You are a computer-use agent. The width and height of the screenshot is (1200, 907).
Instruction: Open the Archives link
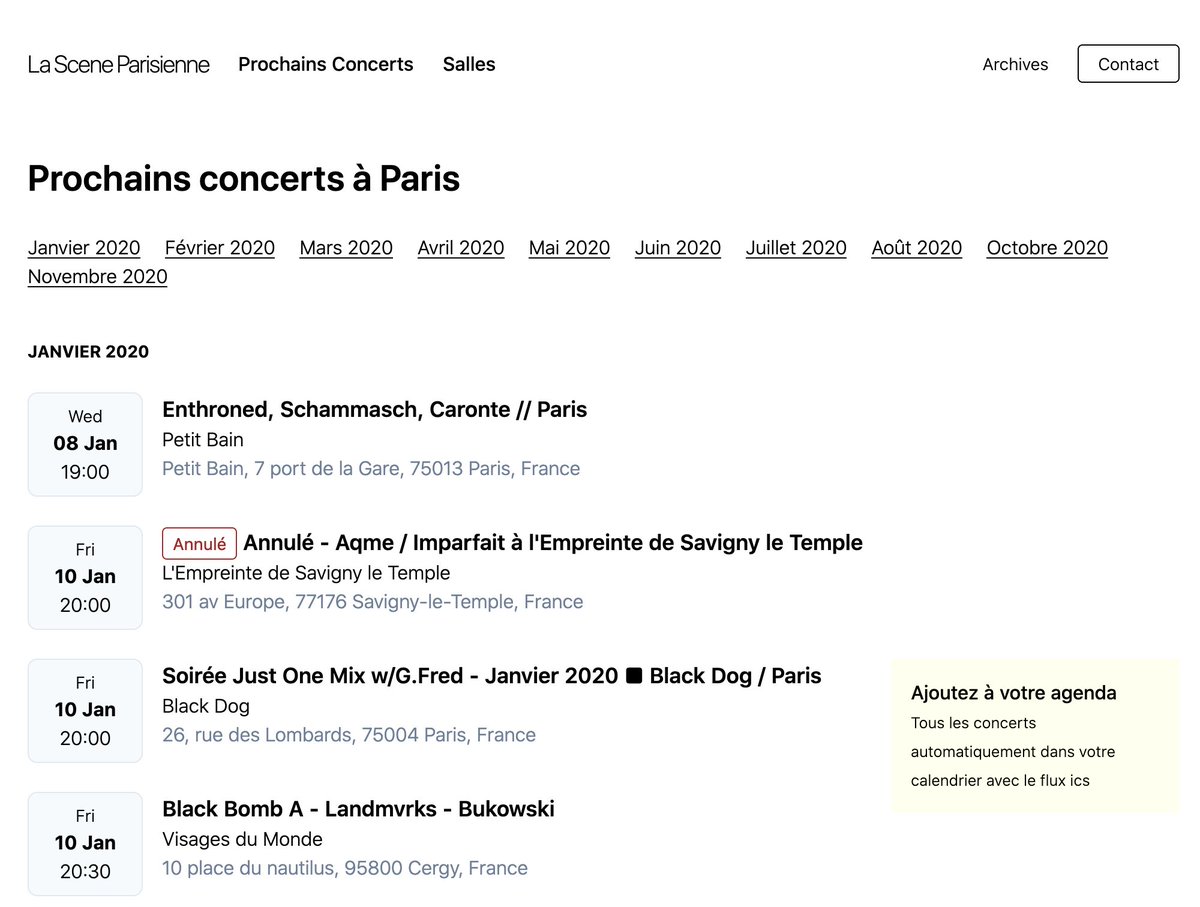(x=1015, y=64)
